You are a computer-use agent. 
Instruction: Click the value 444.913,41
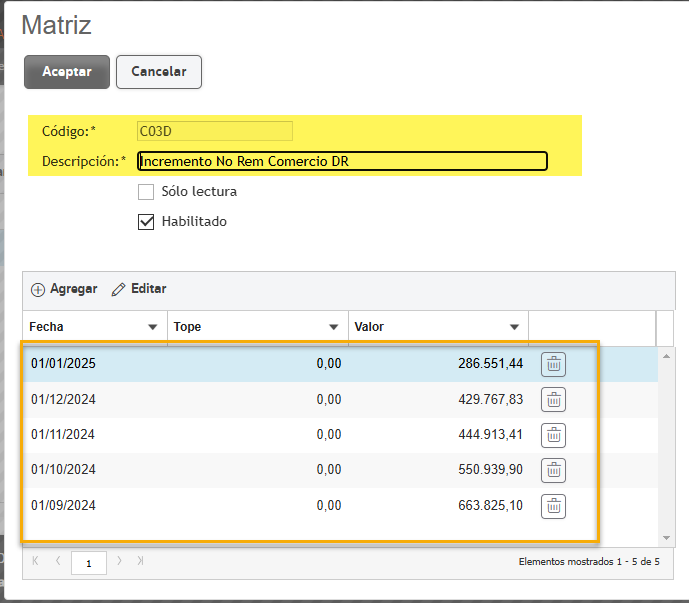[x=490, y=434]
